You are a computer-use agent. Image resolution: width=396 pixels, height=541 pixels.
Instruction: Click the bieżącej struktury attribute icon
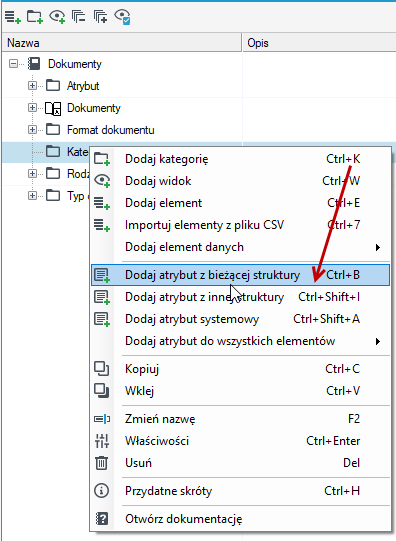click(x=102, y=275)
